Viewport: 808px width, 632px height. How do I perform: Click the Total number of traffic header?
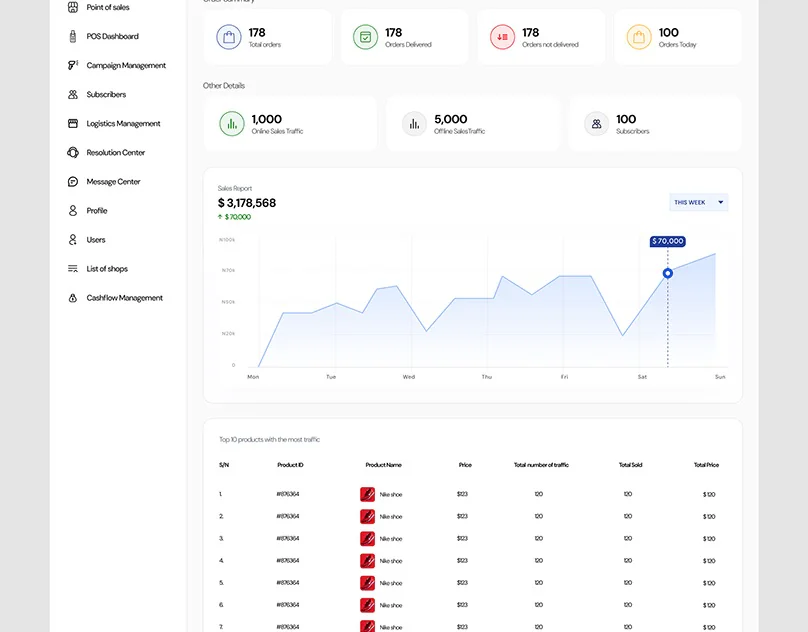click(x=541, y=465)
